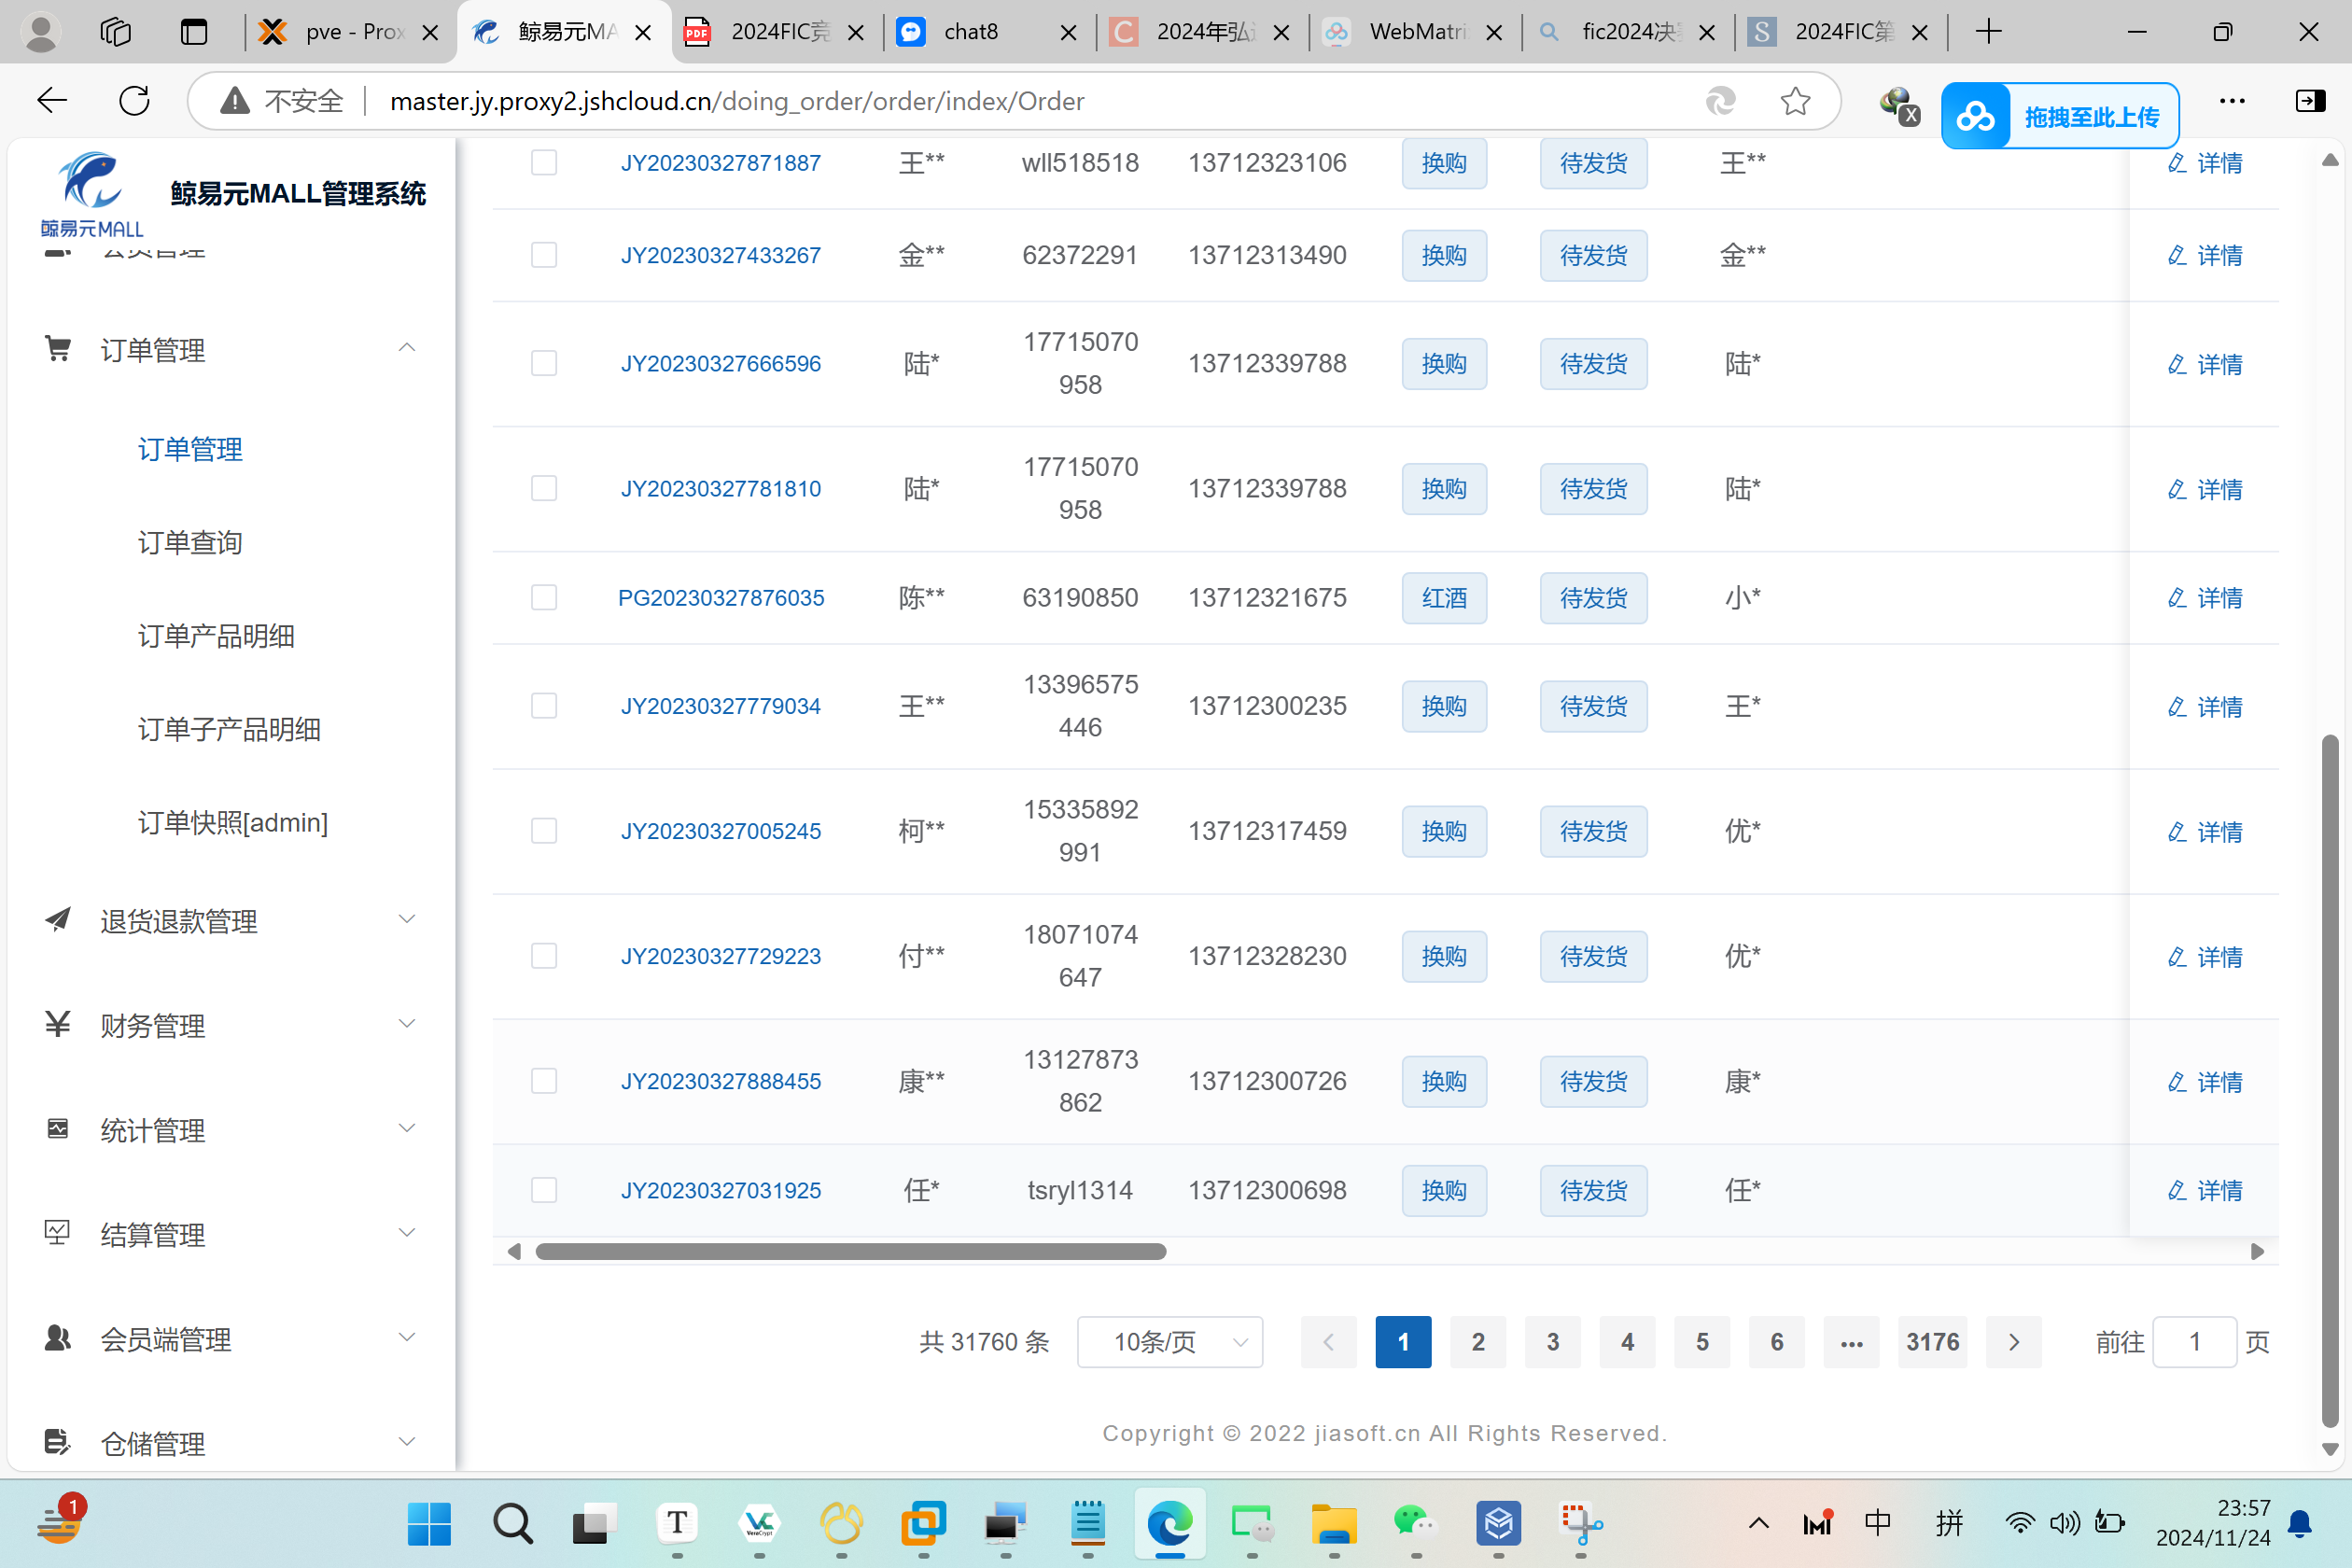Check the box for order JY20230327779034
2352x1568 pixels.
click(x=544, y=706)
